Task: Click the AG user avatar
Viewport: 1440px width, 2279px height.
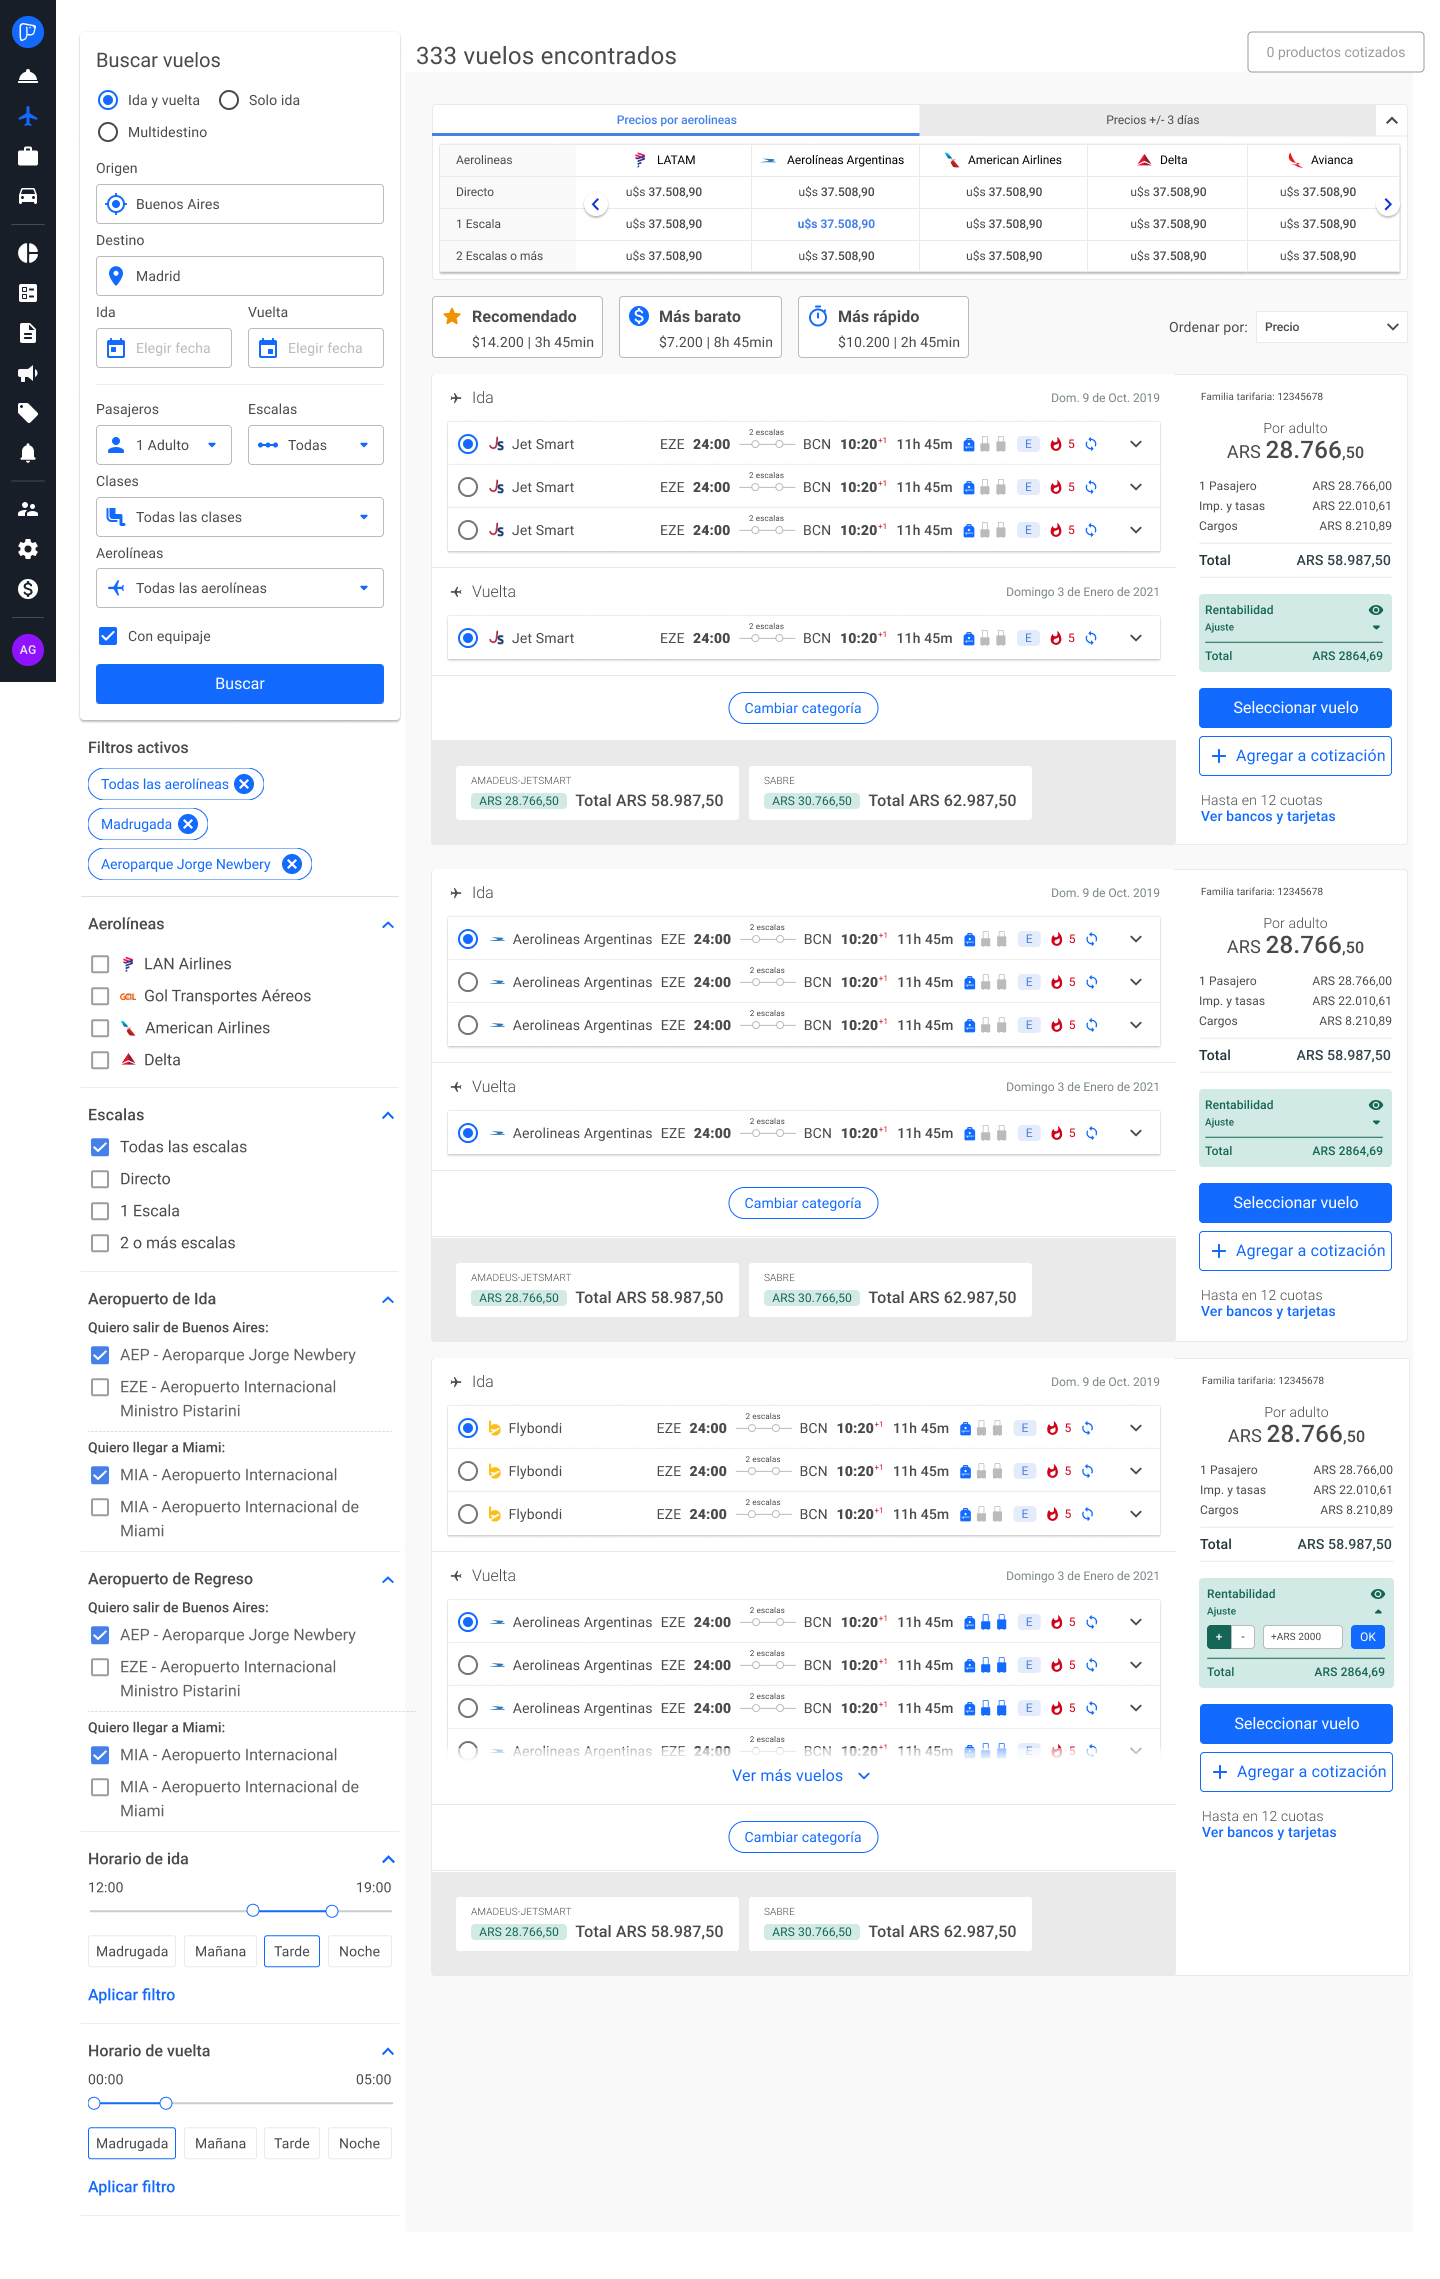Action: [x=28, y=650]
